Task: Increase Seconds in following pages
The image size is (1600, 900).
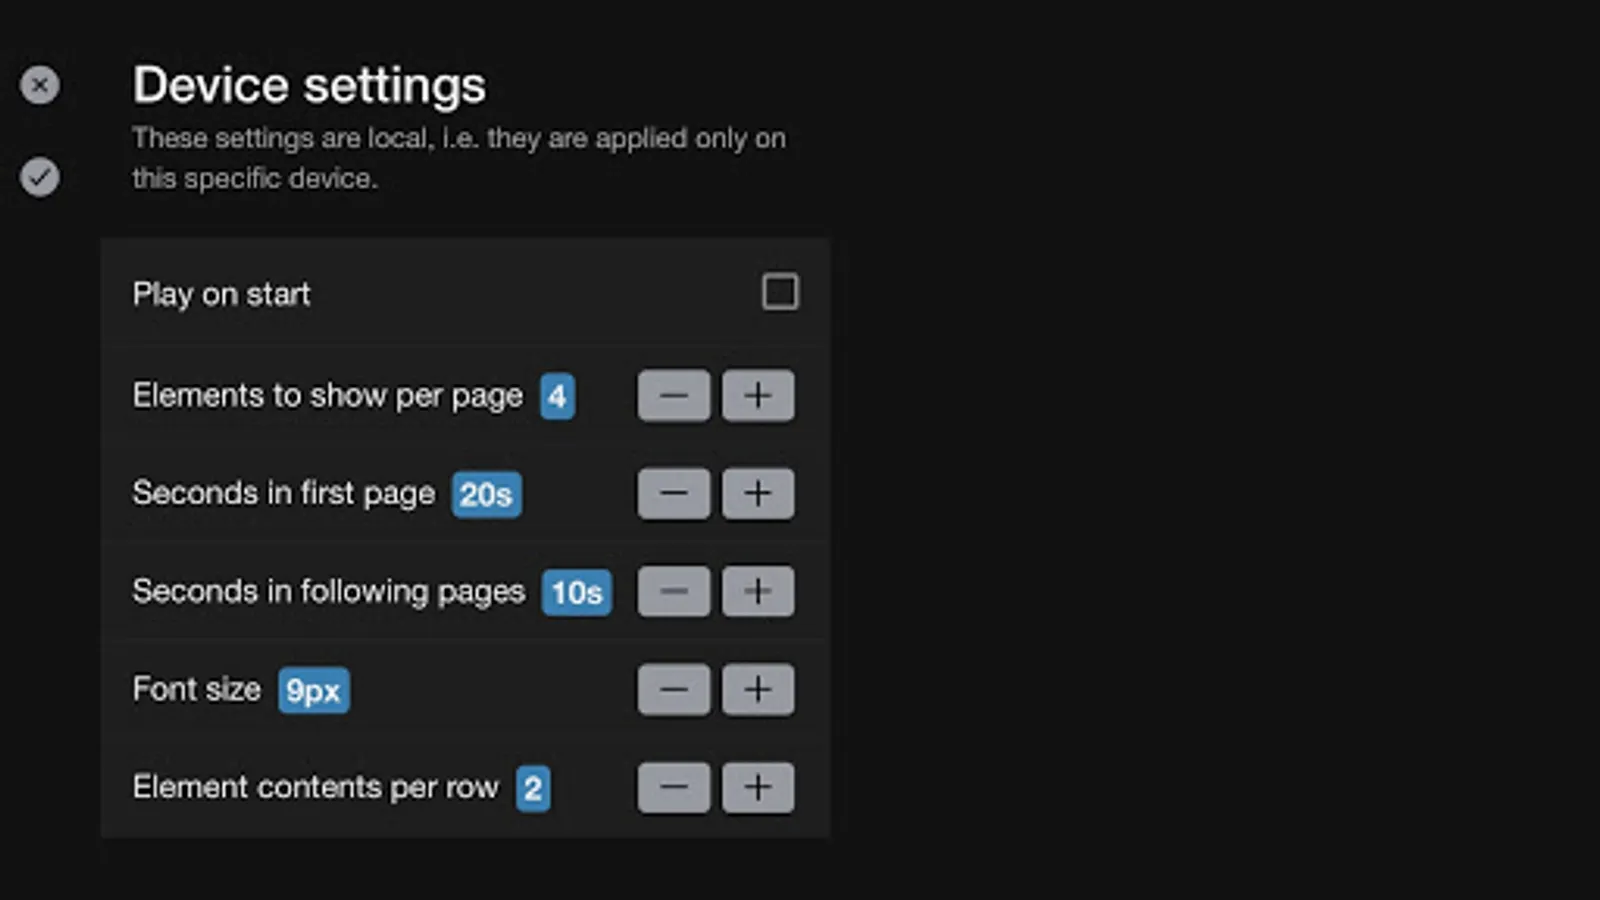Action: click(x=758, y=591)
